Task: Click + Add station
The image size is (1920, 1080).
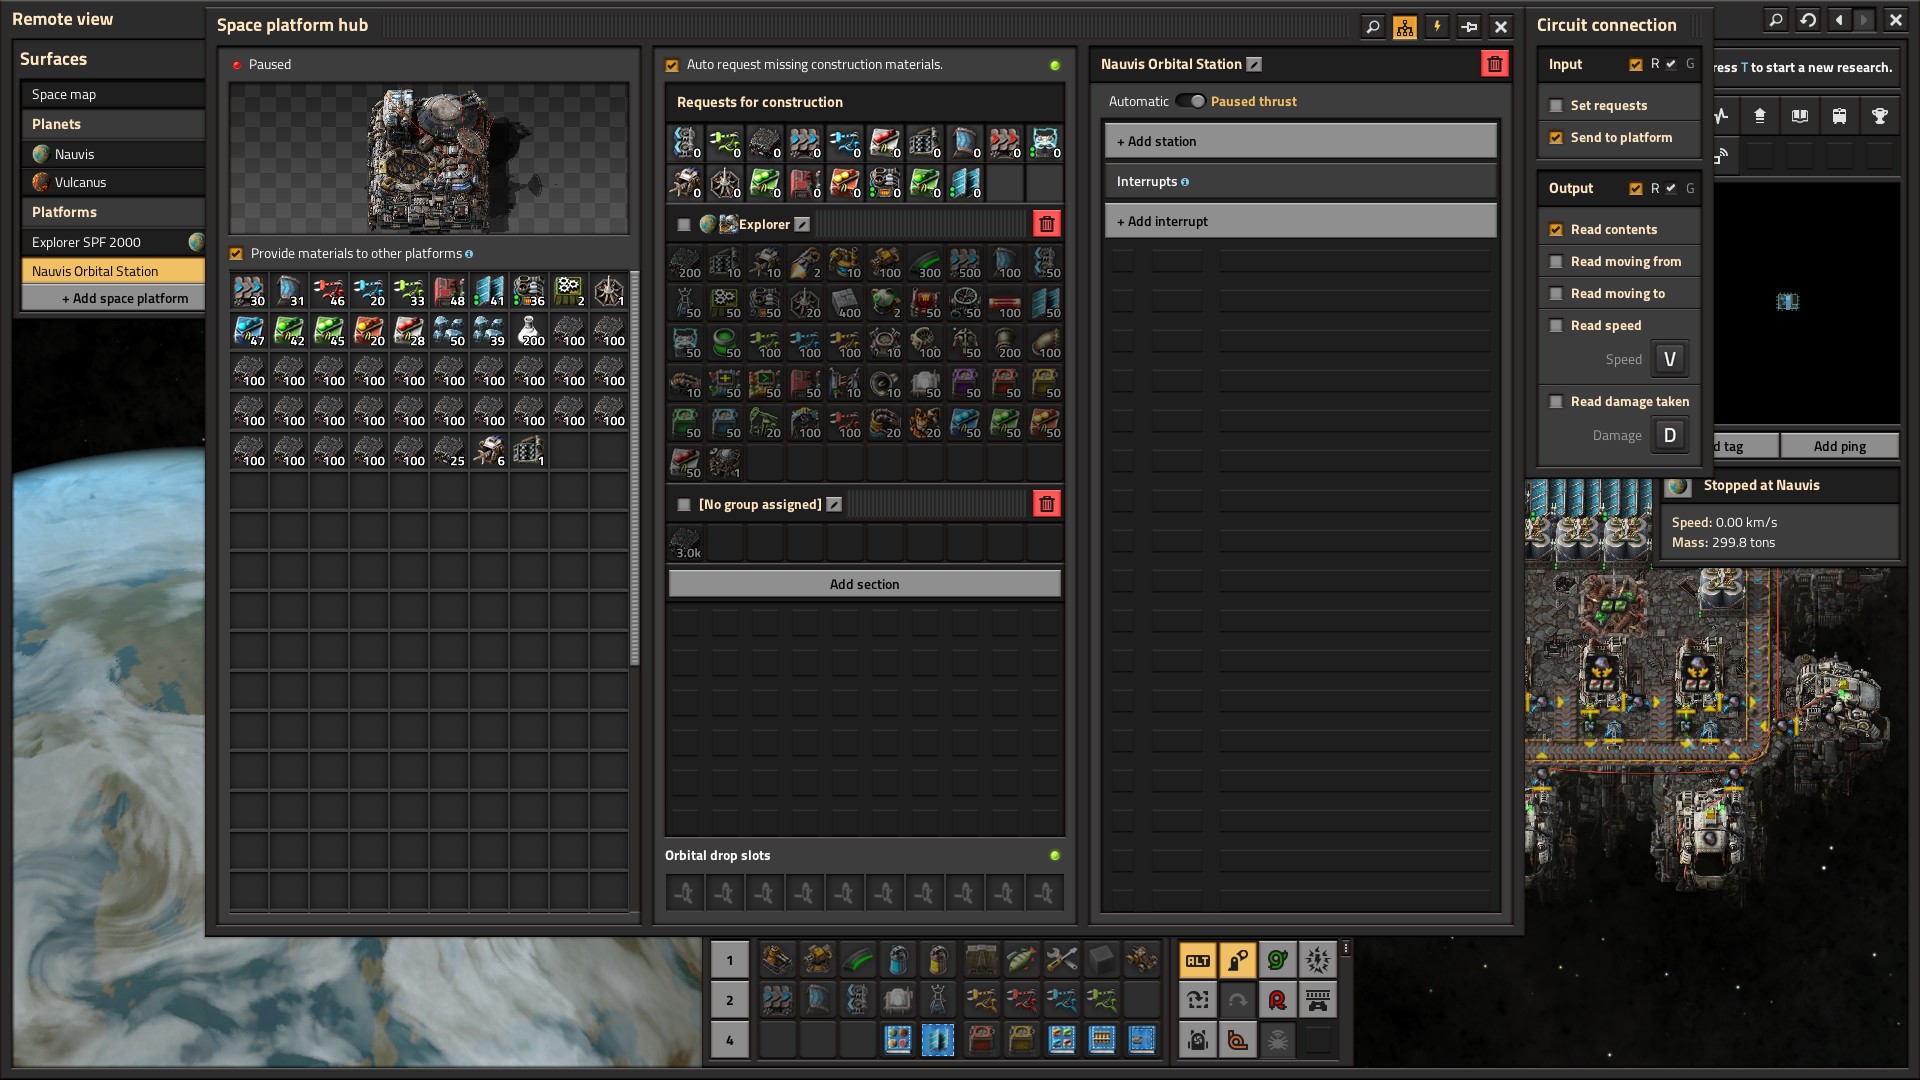Action: coord(1300,141)
